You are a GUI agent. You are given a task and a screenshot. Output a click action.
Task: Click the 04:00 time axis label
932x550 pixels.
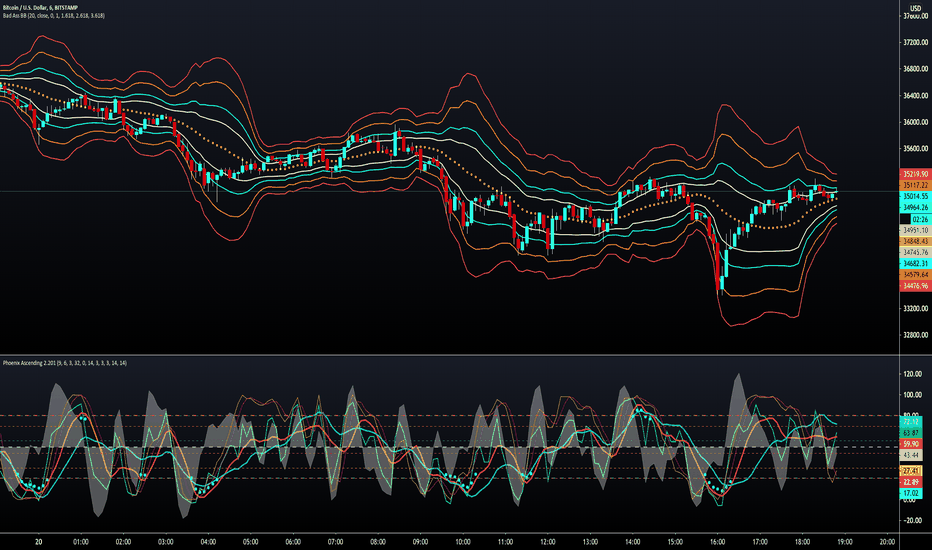208,542
